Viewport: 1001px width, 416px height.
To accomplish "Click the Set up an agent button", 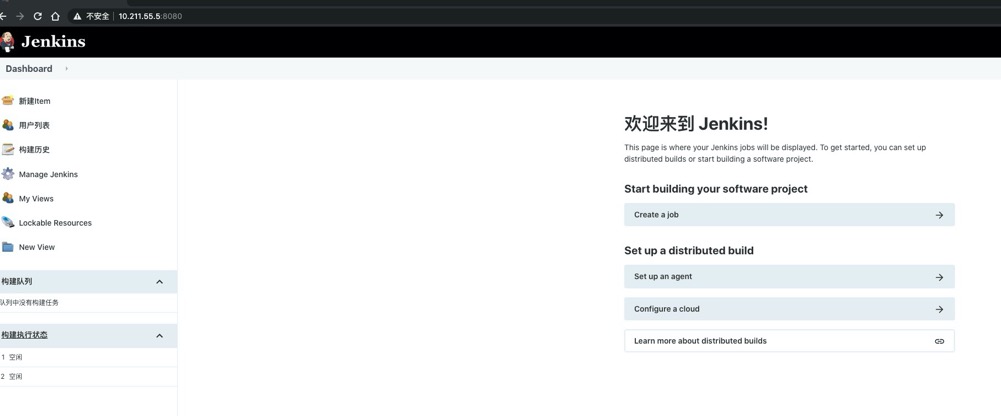I will (788, 277).
